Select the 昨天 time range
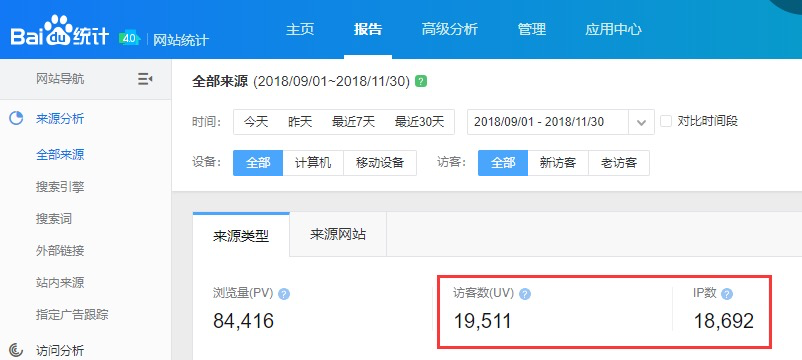This screenshot has height=360, width=802. pyautogui.click(x=300, y=122)
